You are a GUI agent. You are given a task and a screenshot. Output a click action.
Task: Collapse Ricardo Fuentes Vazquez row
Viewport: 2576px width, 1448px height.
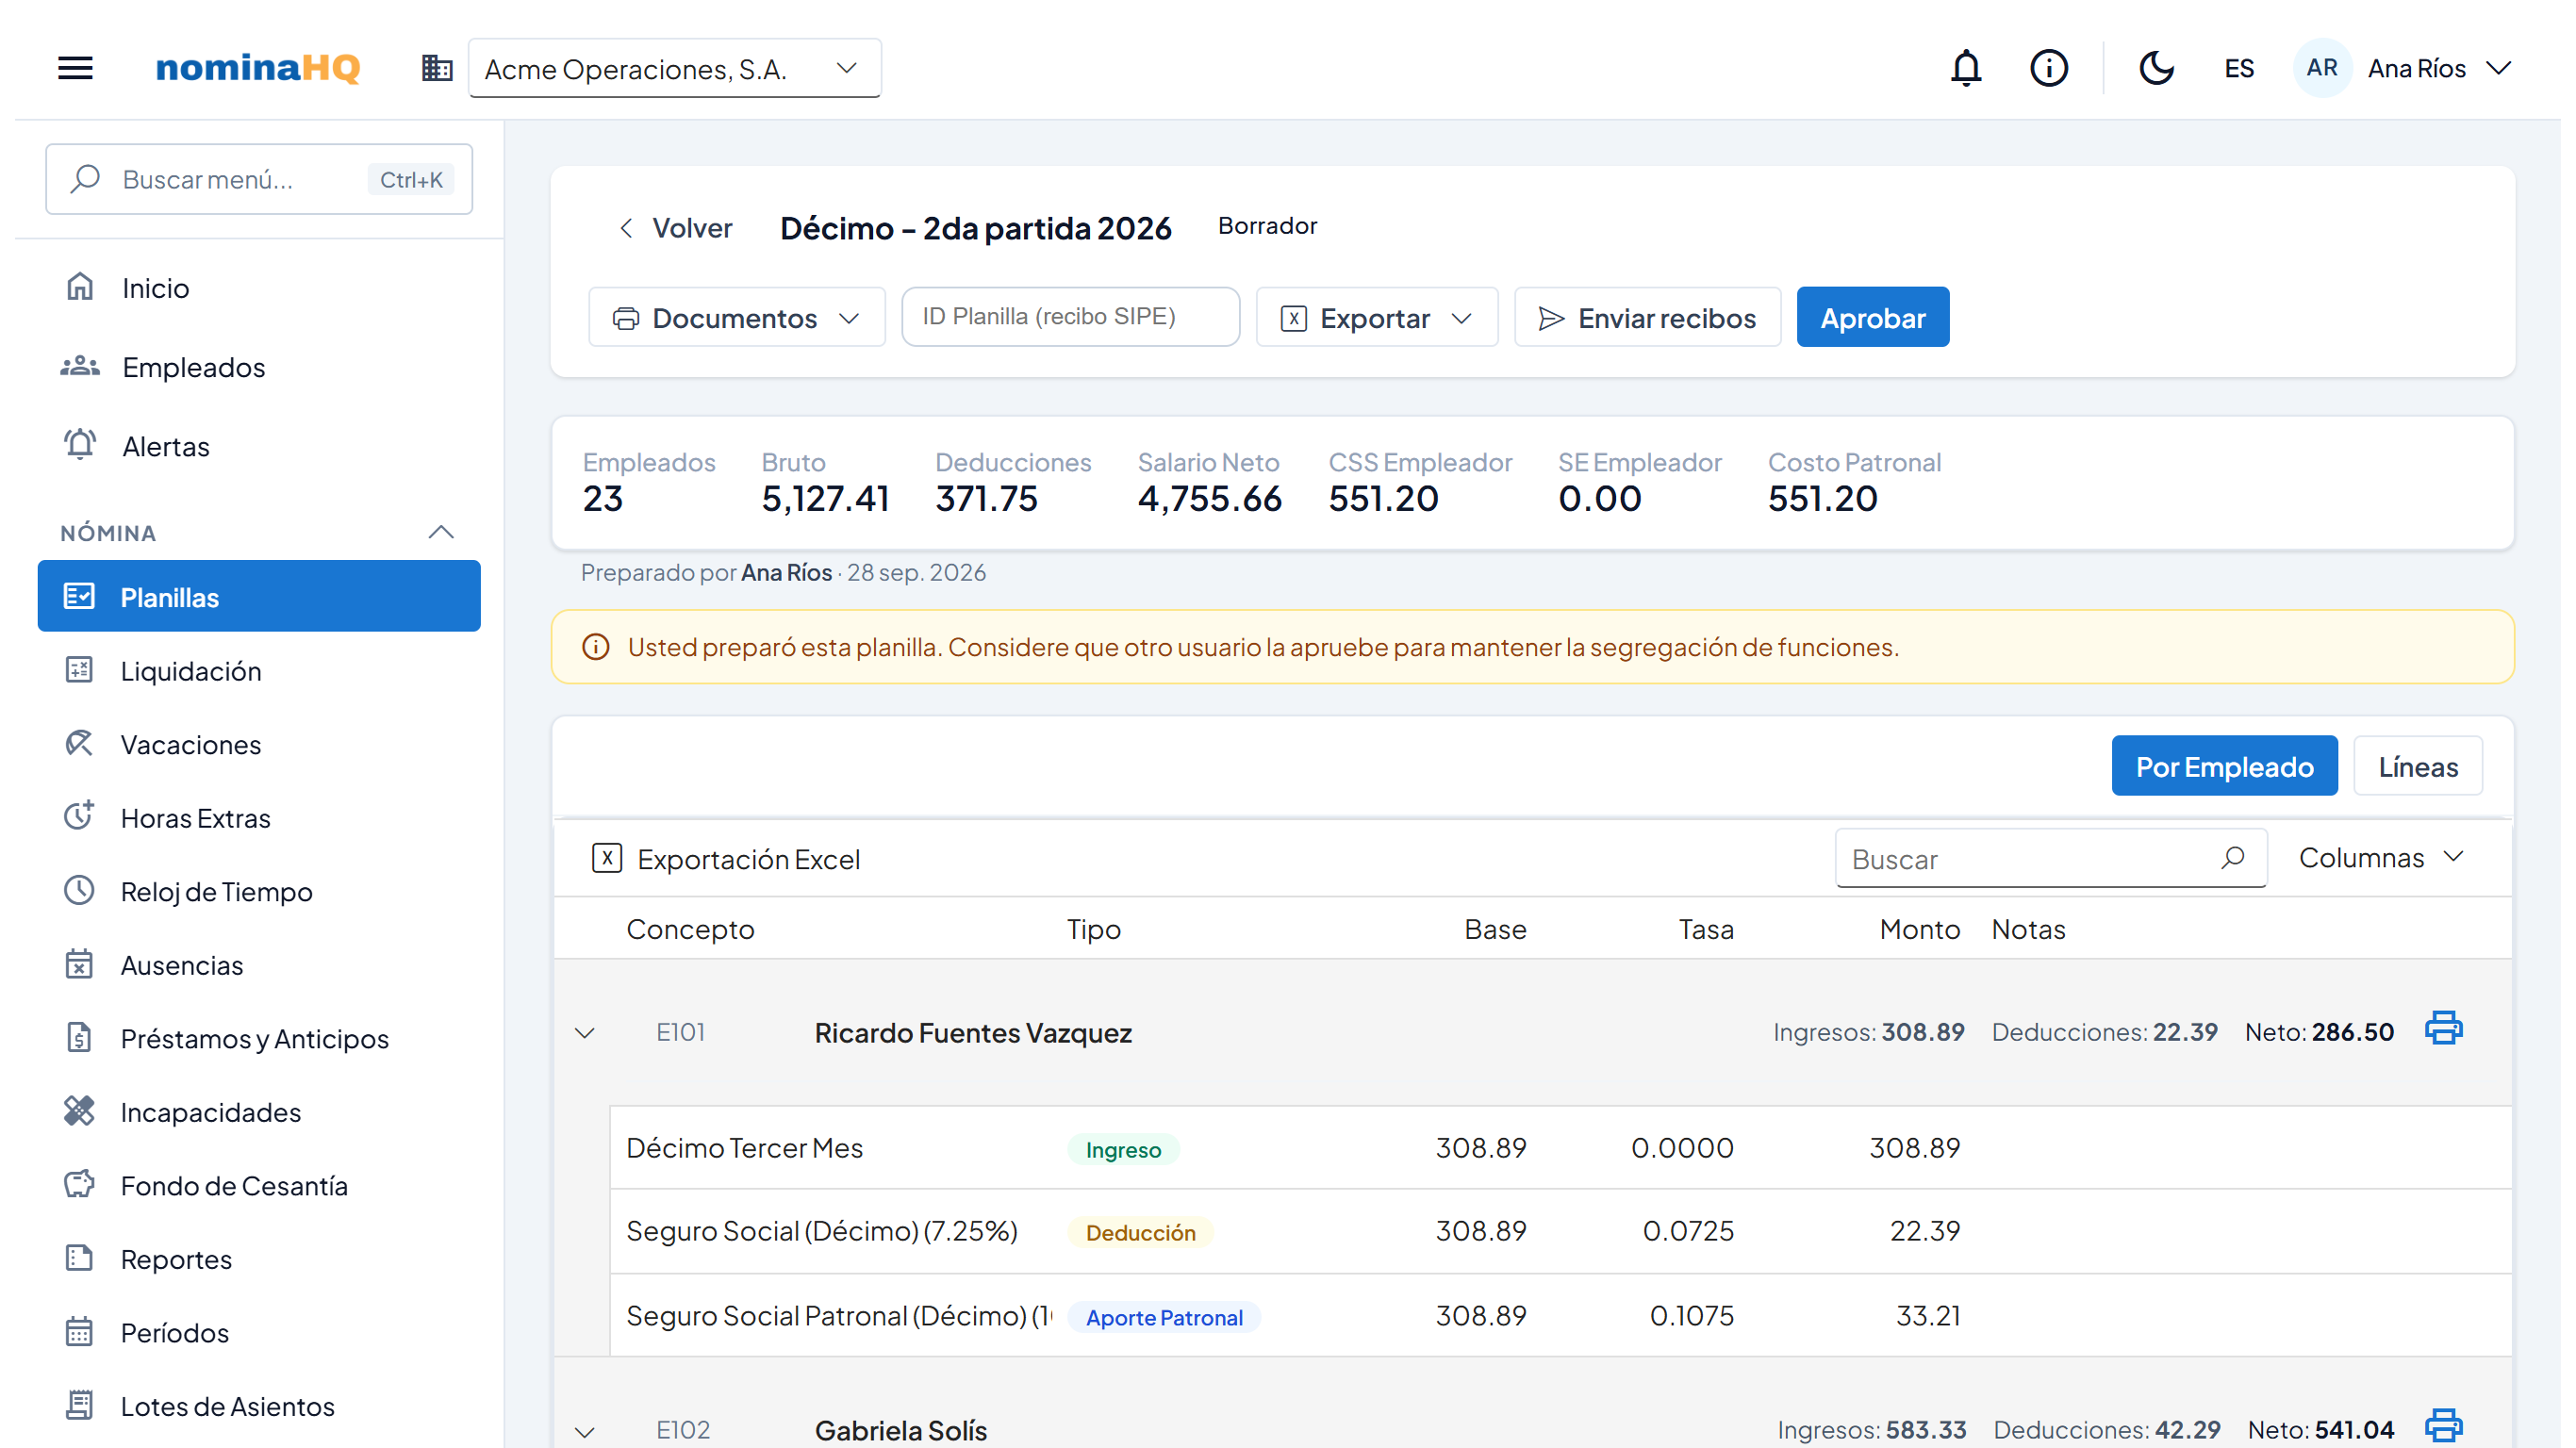(x=585, y=1033)
